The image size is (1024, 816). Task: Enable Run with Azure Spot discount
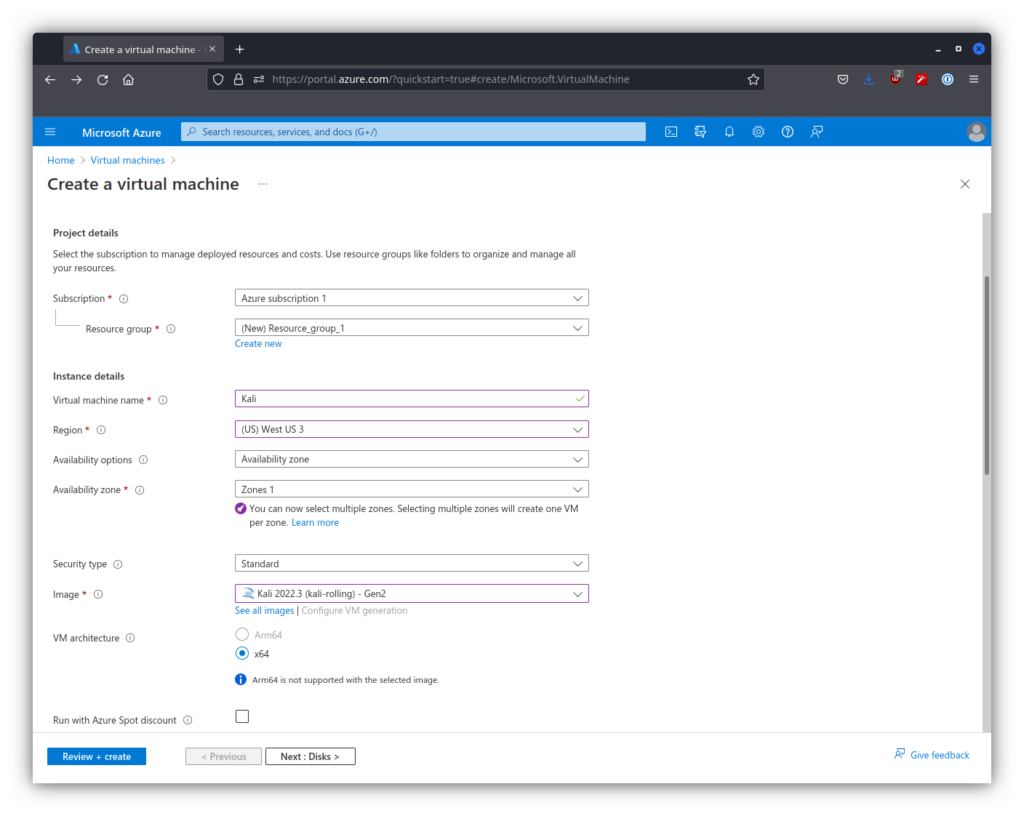[x=242, y=716]
